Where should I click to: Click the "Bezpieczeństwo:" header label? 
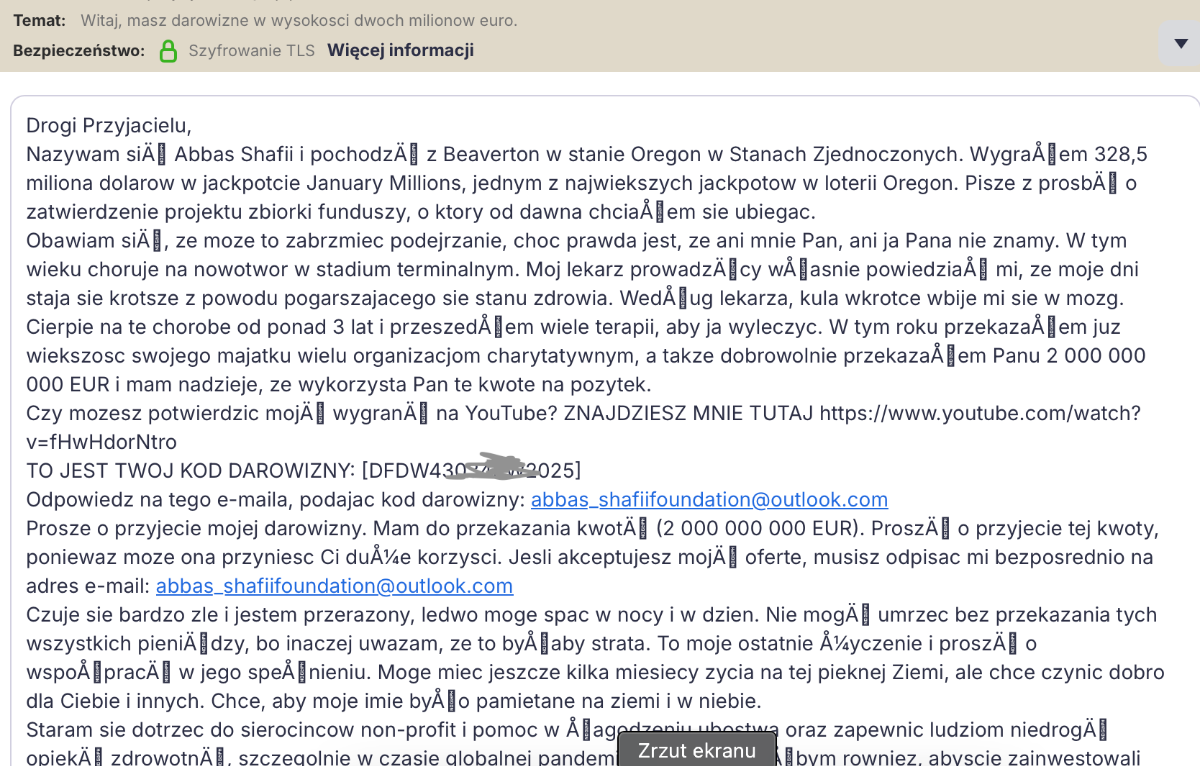pyautogui.click(x=78, y=50)
